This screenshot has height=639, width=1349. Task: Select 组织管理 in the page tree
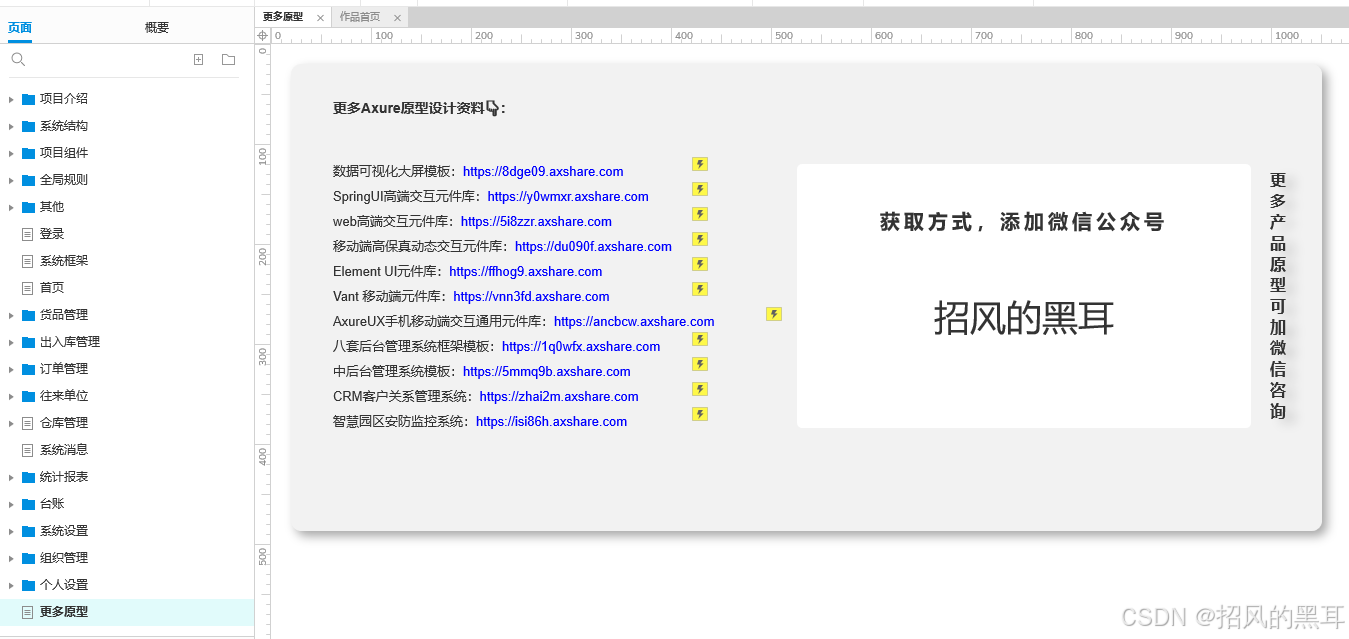point(64,558)
